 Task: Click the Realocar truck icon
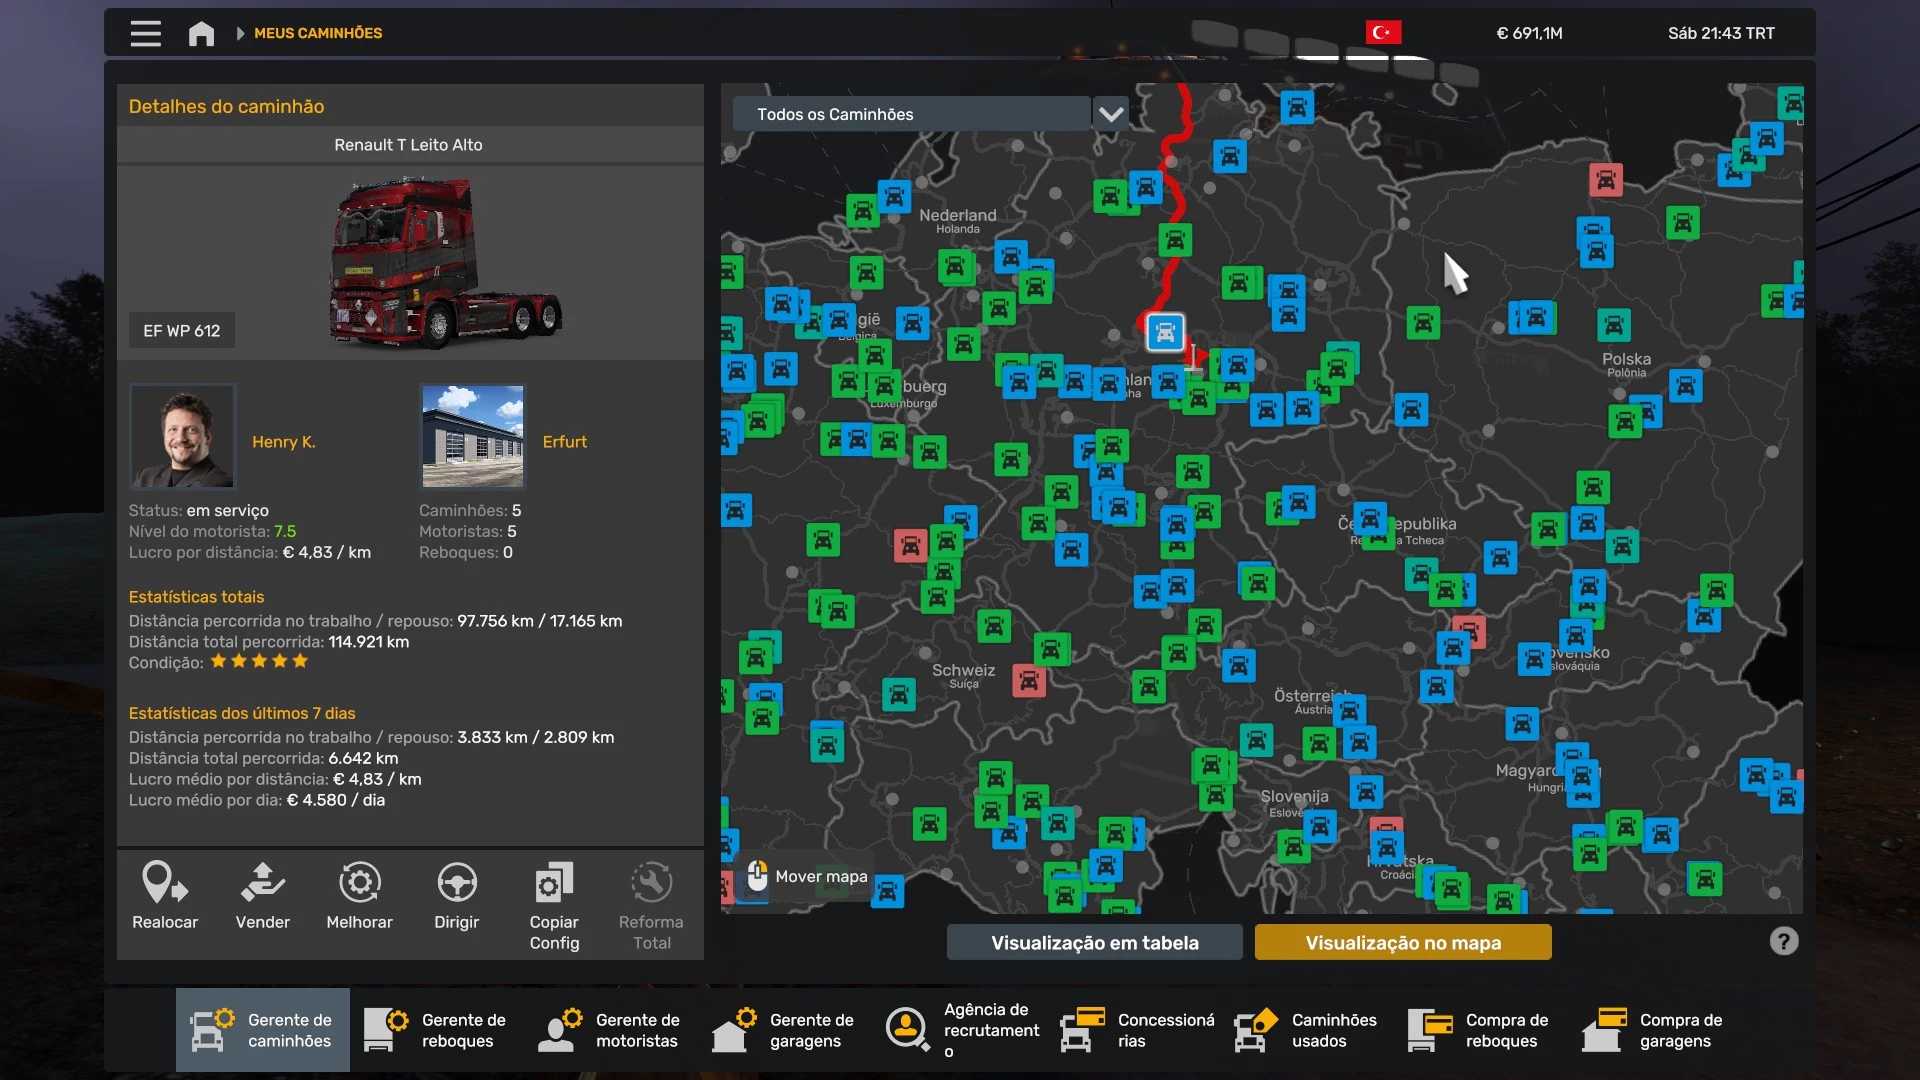tap(165, 883)
